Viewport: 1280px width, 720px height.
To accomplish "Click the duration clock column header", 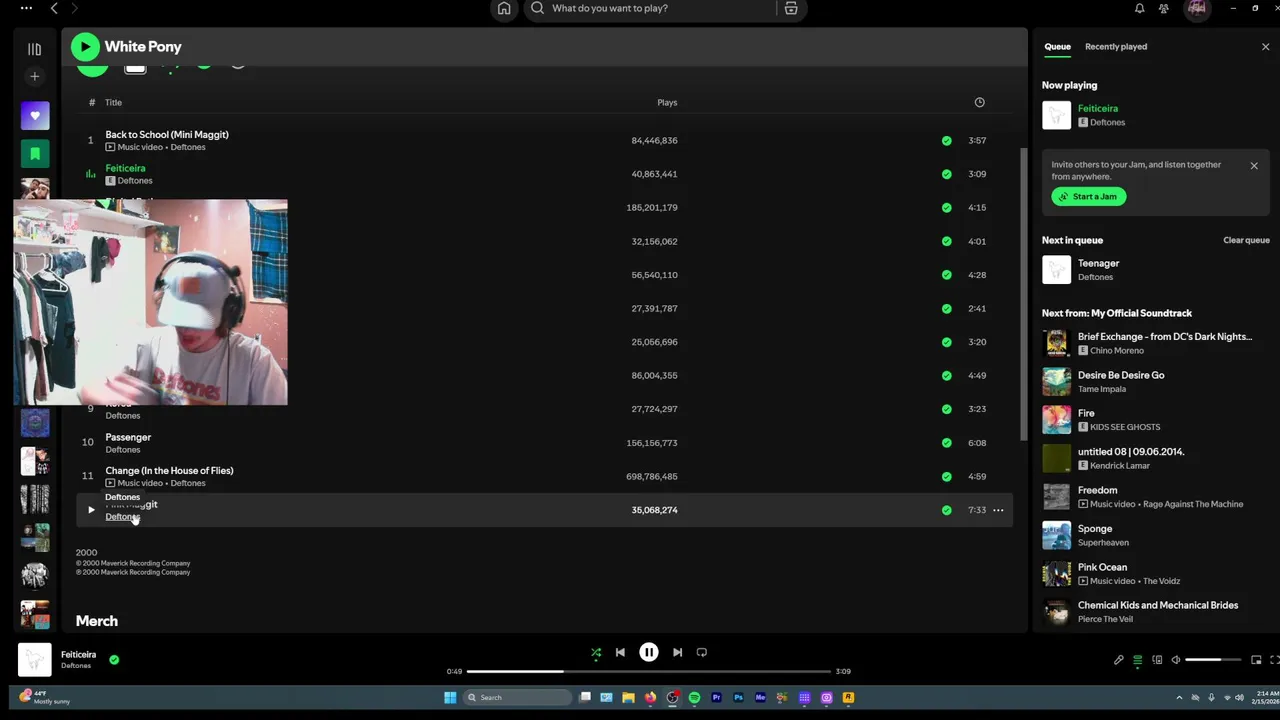I will (x=979, y=102).
